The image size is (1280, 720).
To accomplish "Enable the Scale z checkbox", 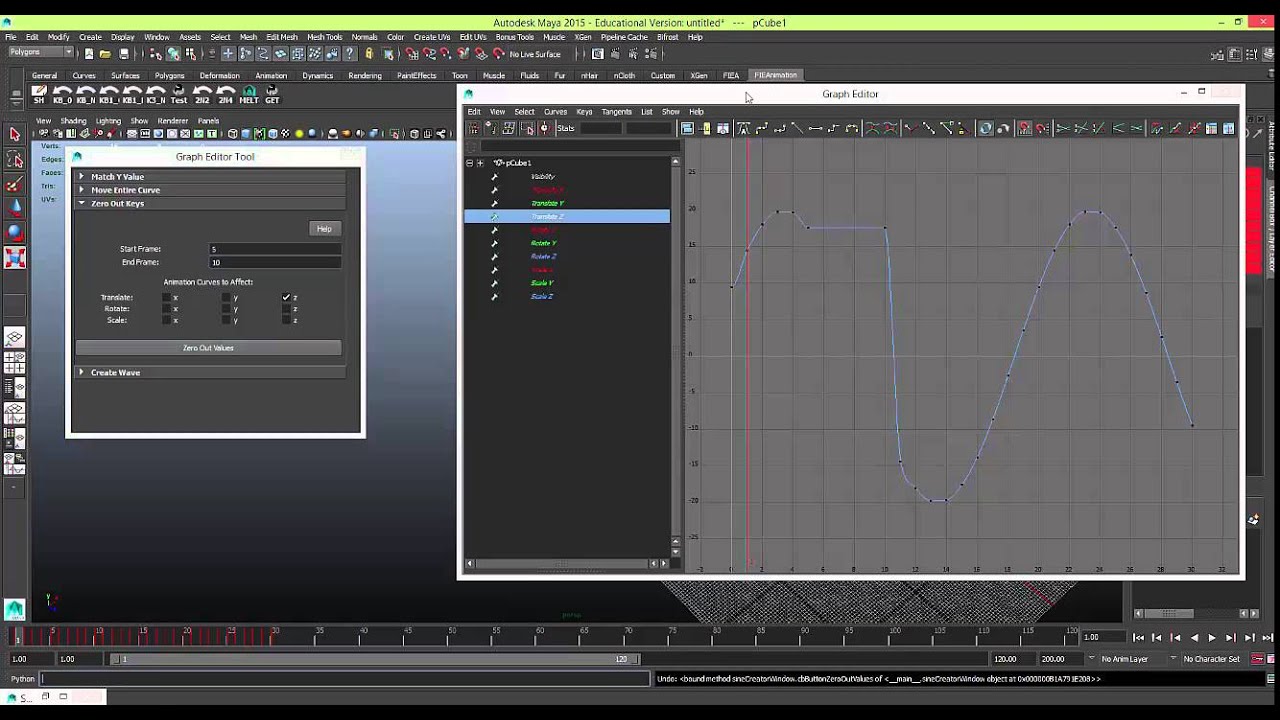I will point(286,320).
